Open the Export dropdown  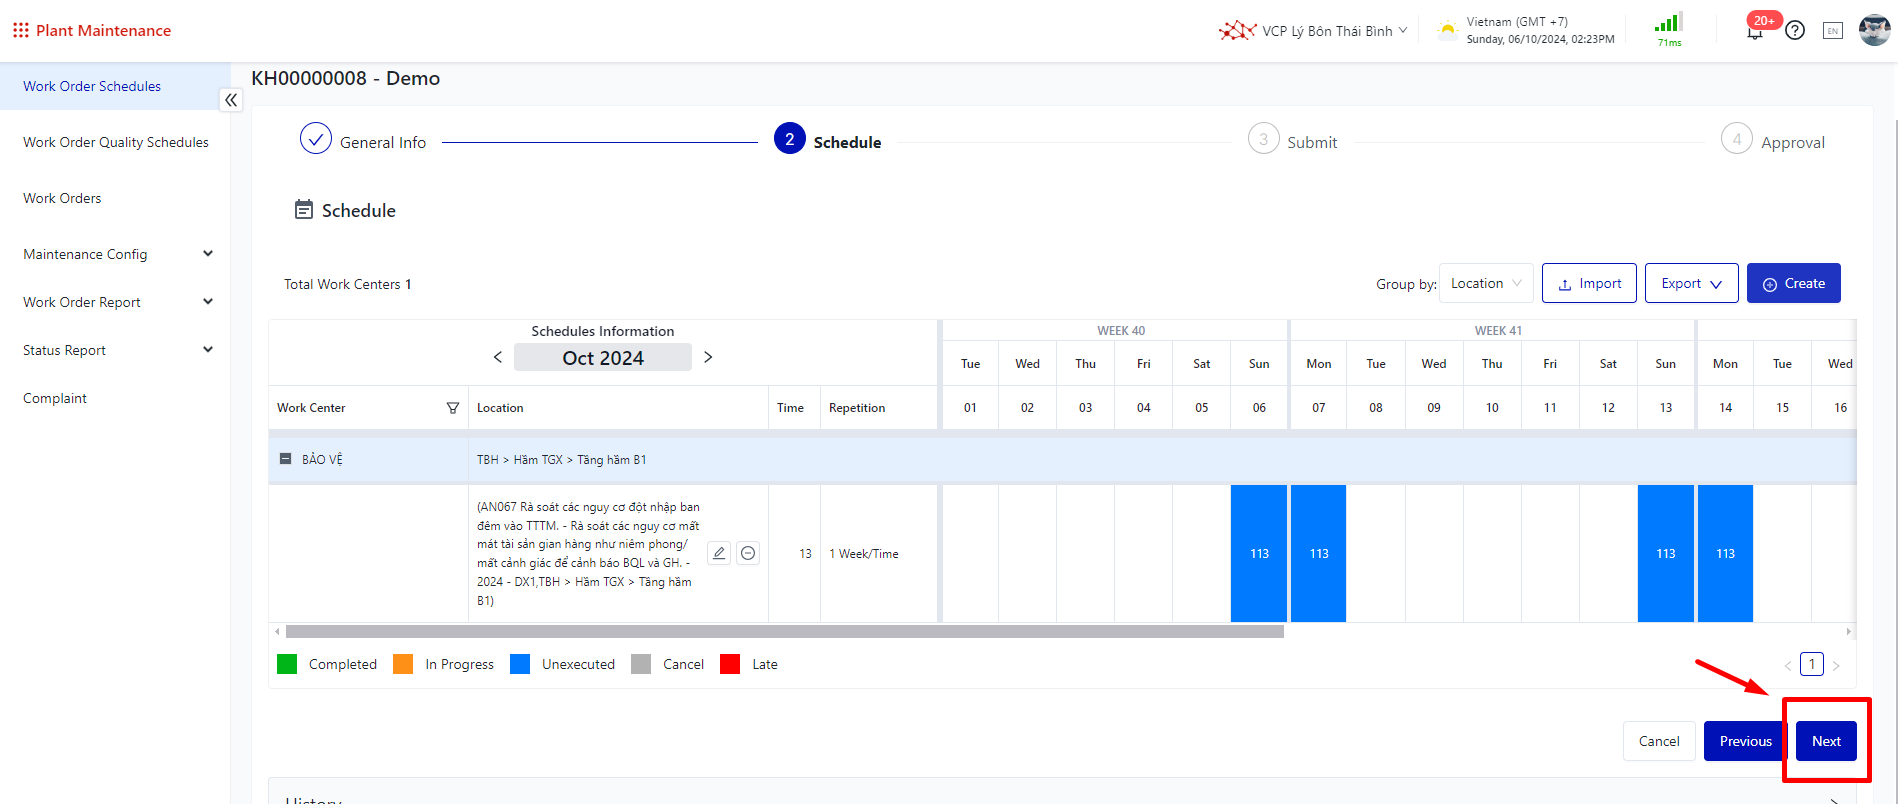coord(1691,283)
